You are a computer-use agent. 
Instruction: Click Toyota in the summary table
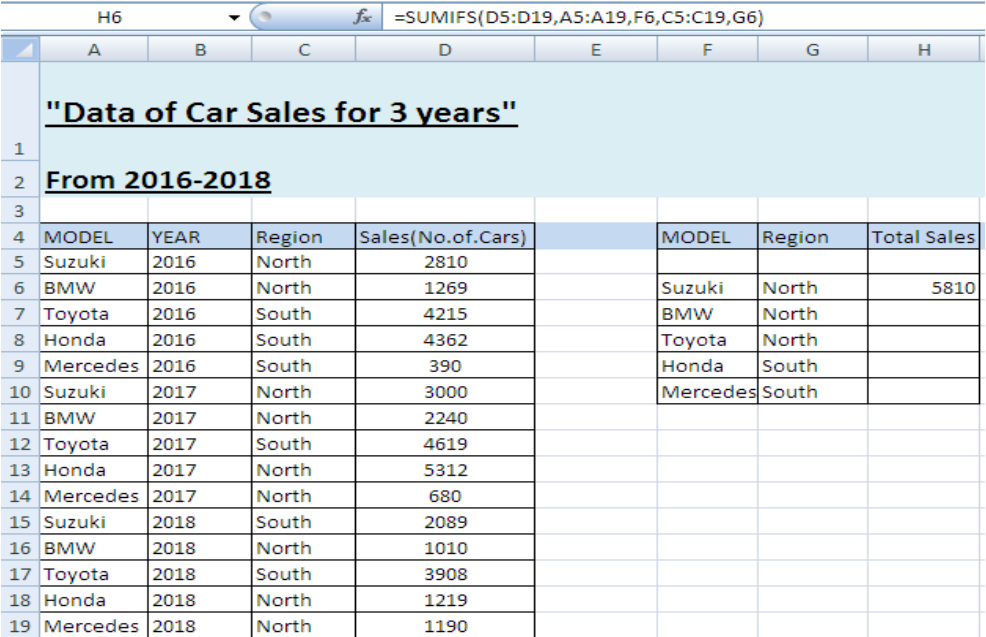(x=707, y=340)
